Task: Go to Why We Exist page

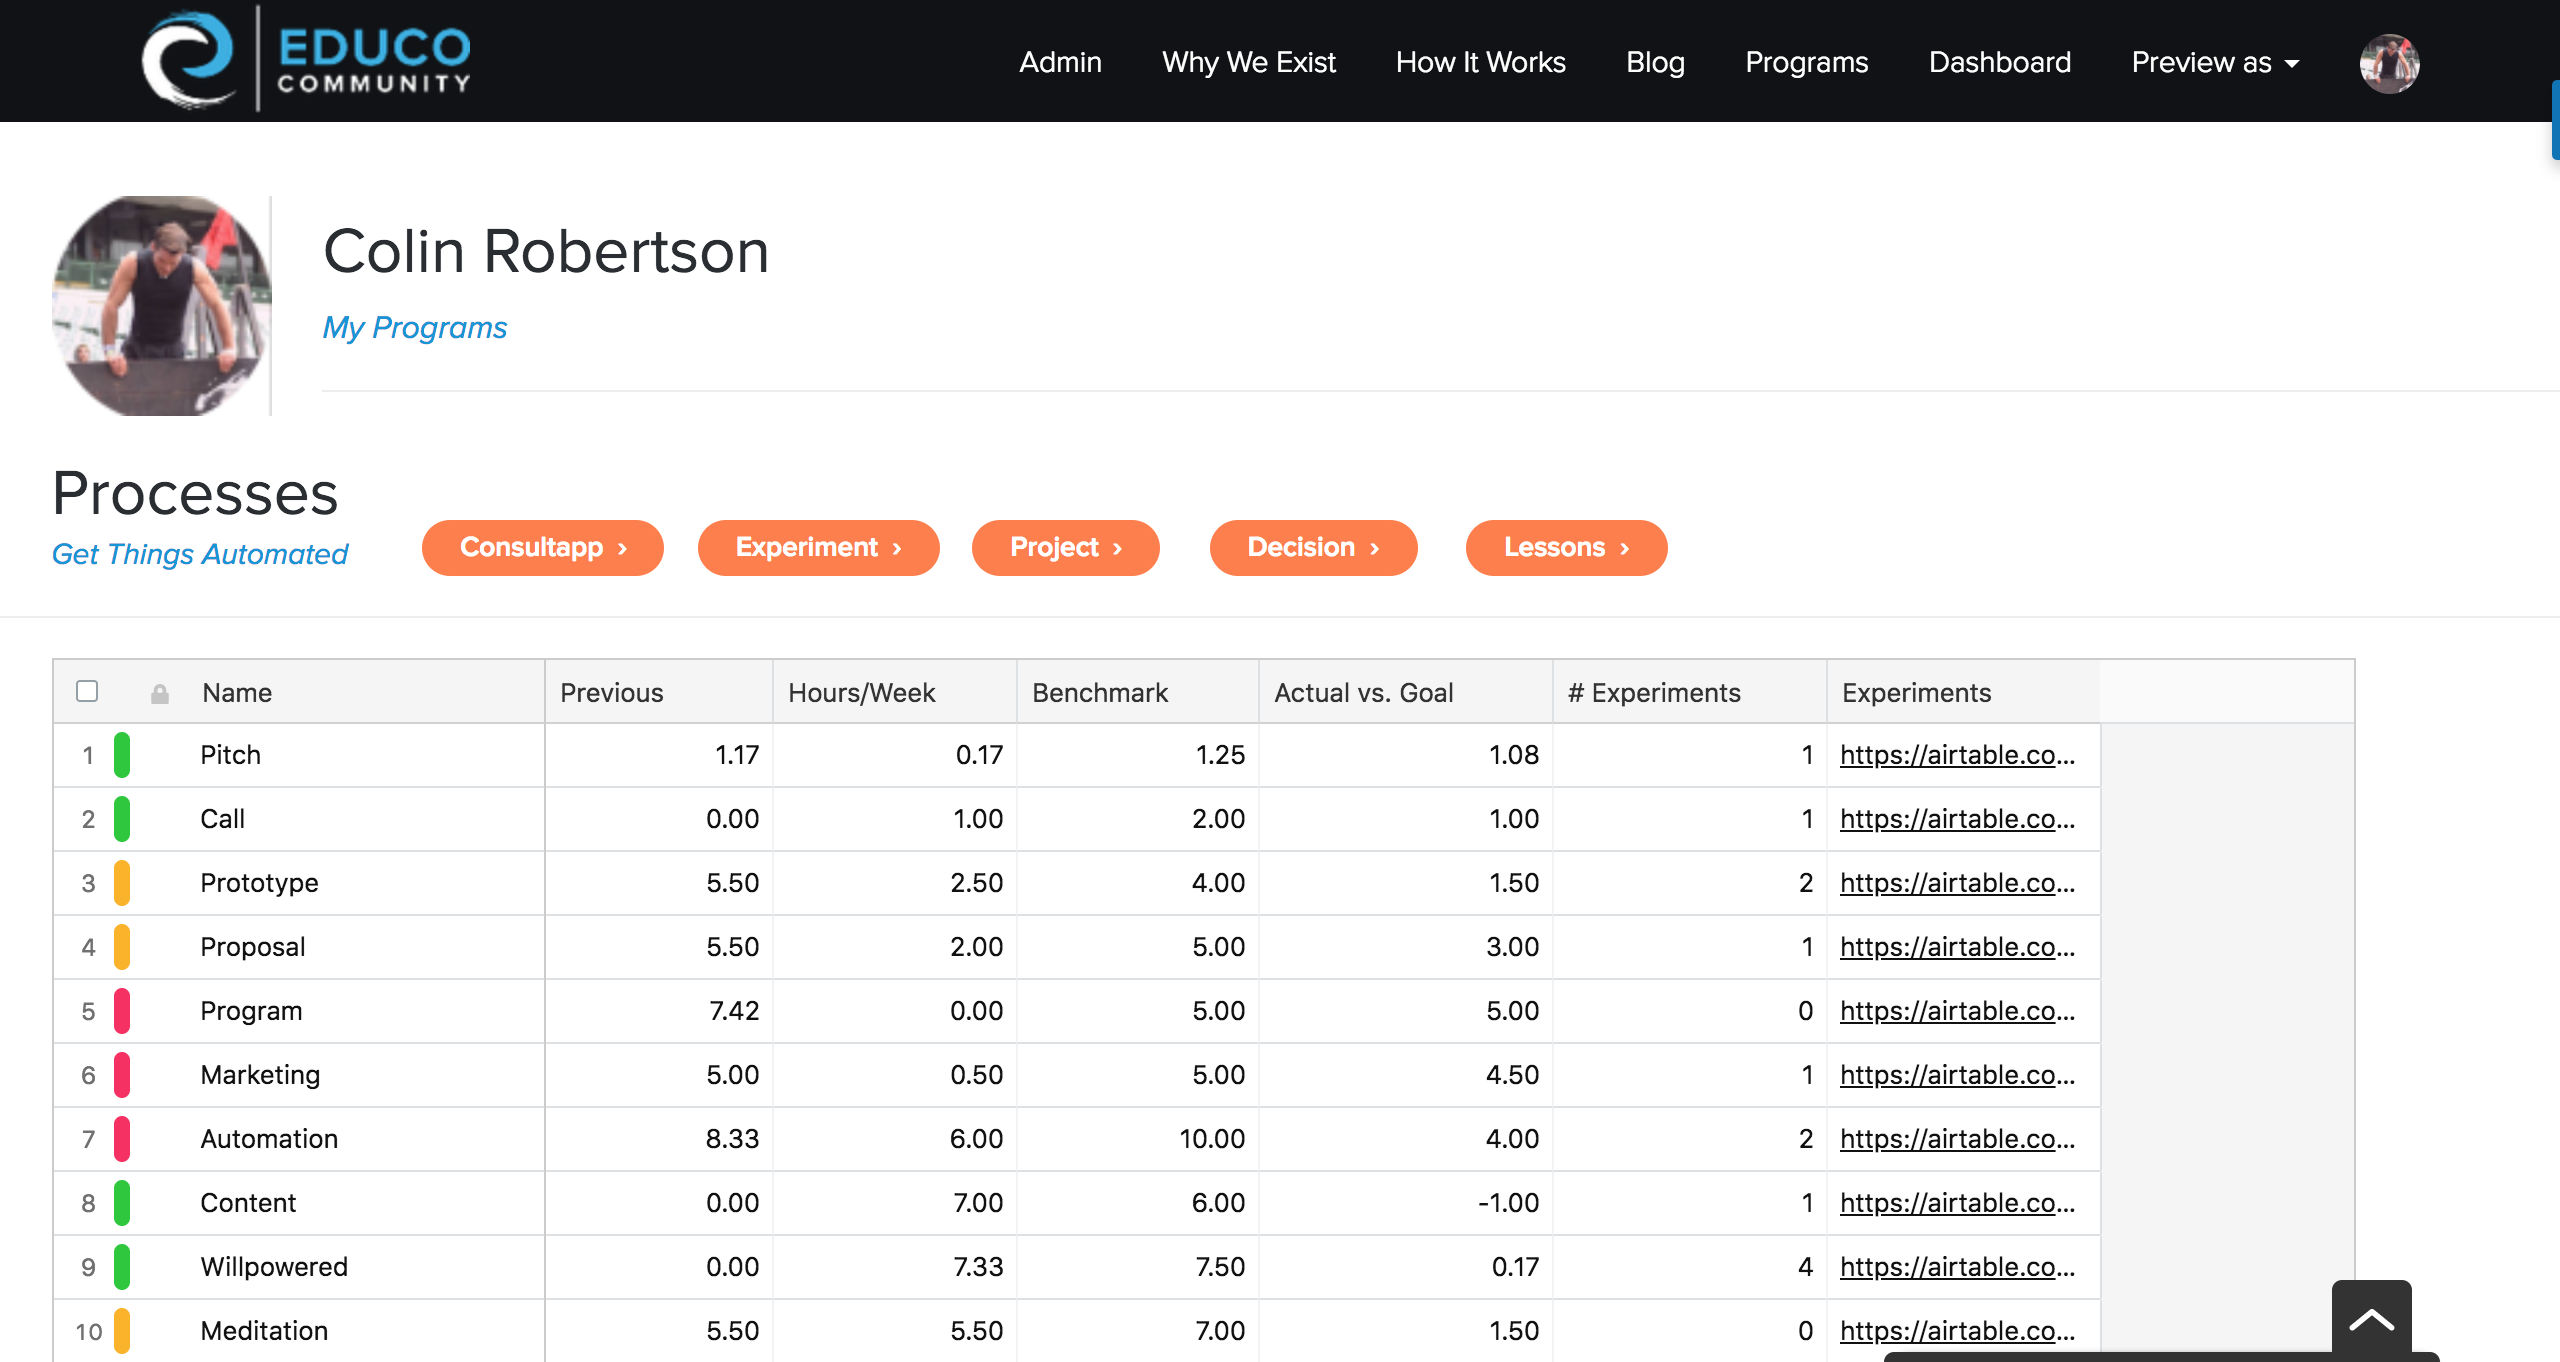Action: tap(1248, 62)
